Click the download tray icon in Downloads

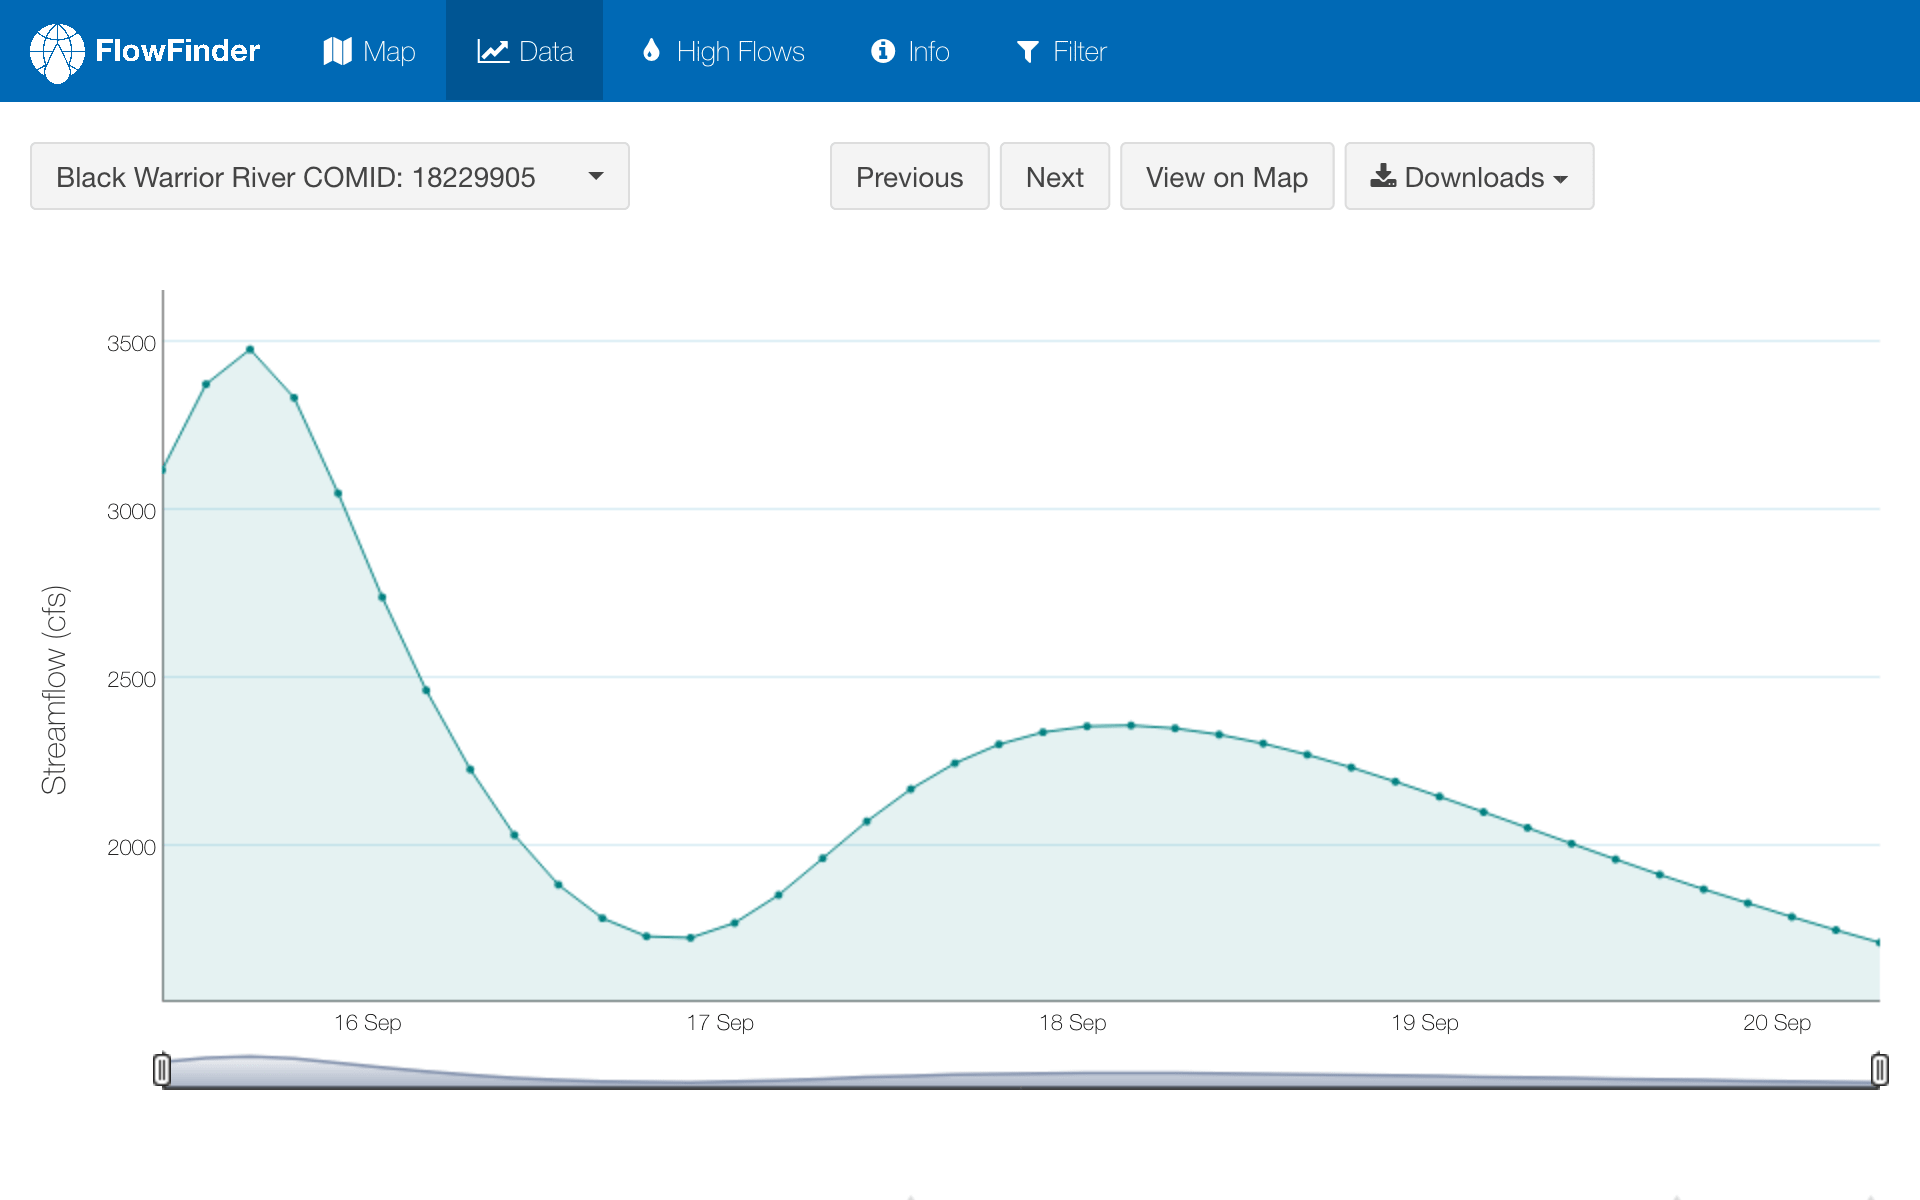1383,176
